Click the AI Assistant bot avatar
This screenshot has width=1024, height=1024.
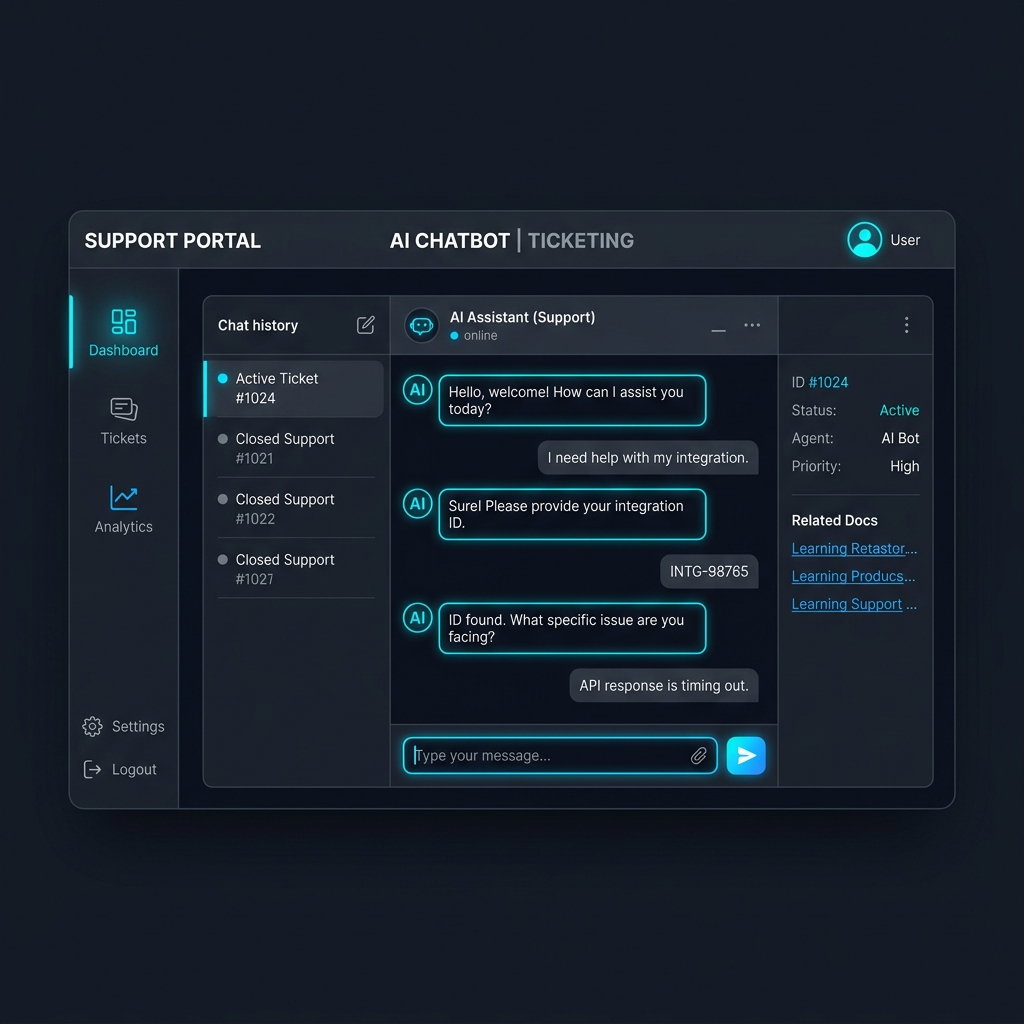421,325
